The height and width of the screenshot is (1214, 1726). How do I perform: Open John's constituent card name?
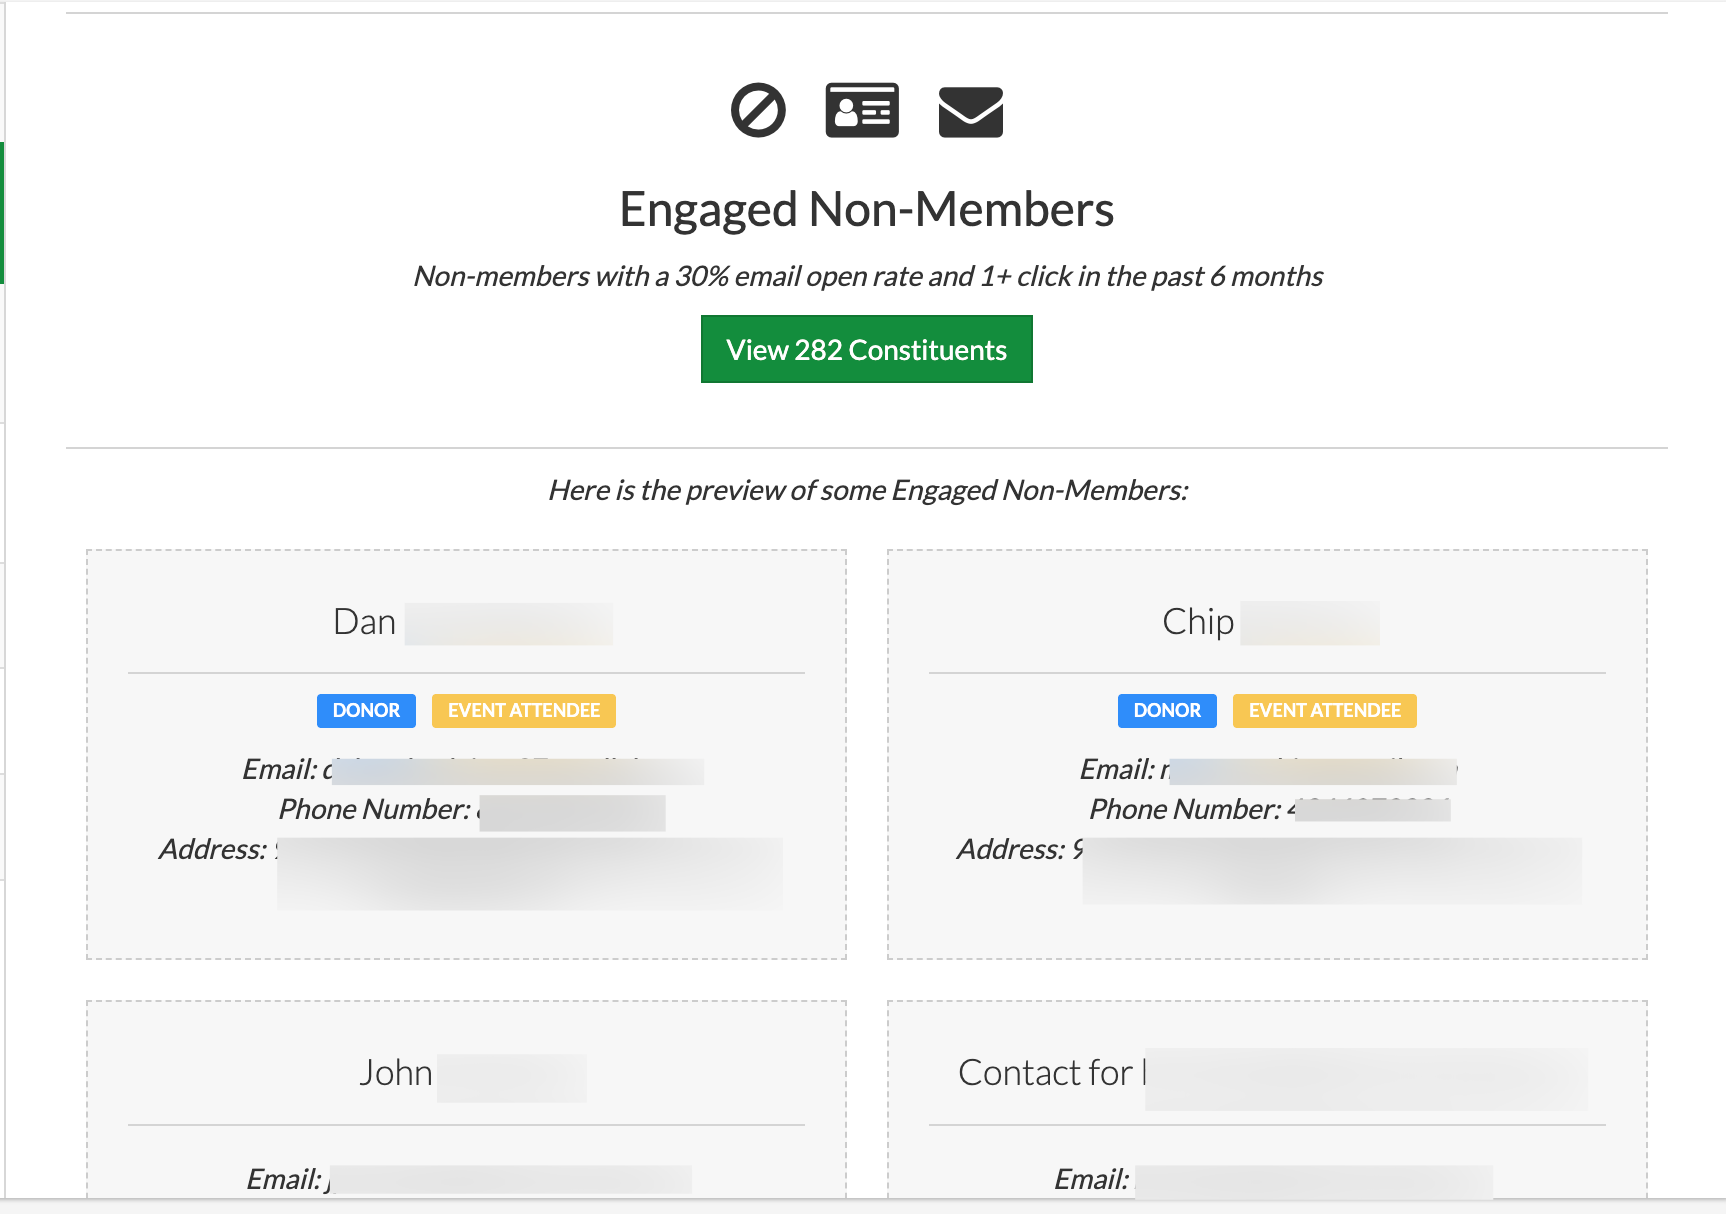click(x=472, y=1074)
